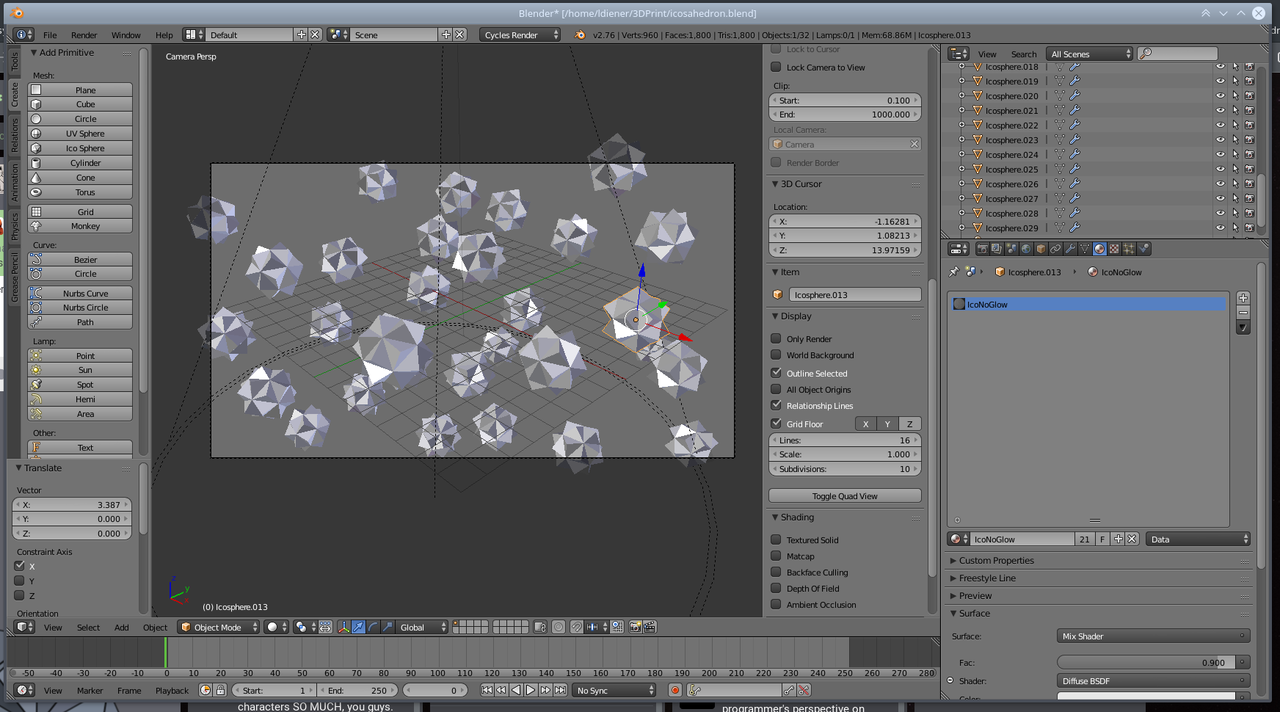Switch to the Physics tab in tool shelf
The height and width of the screenshot is (712, 1280).
click(15, 227)
